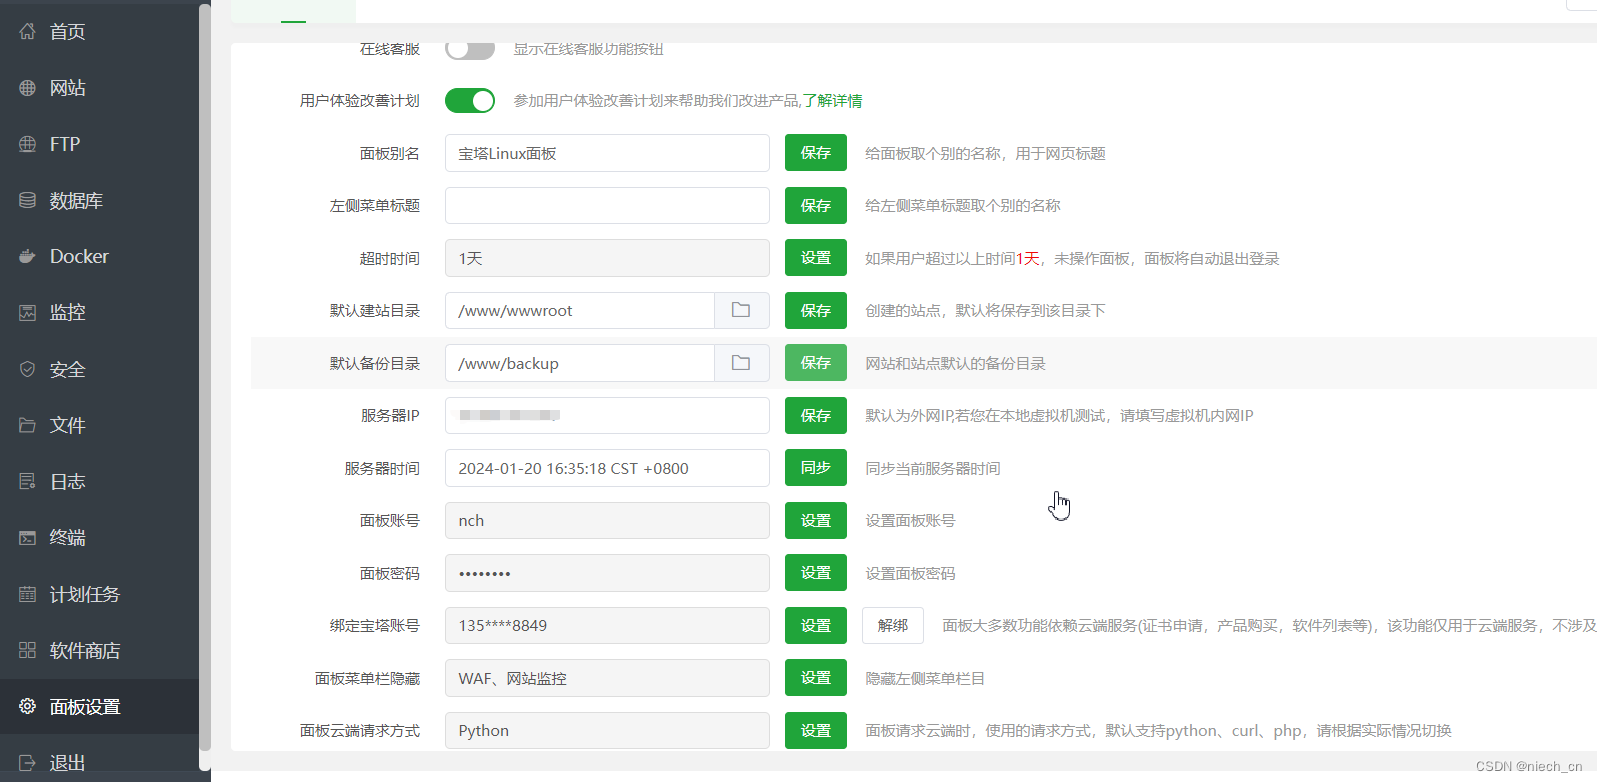Screen dimensions: 1597x782
Task: Open the 文件 sidebar item
Action: click(99, 425)
